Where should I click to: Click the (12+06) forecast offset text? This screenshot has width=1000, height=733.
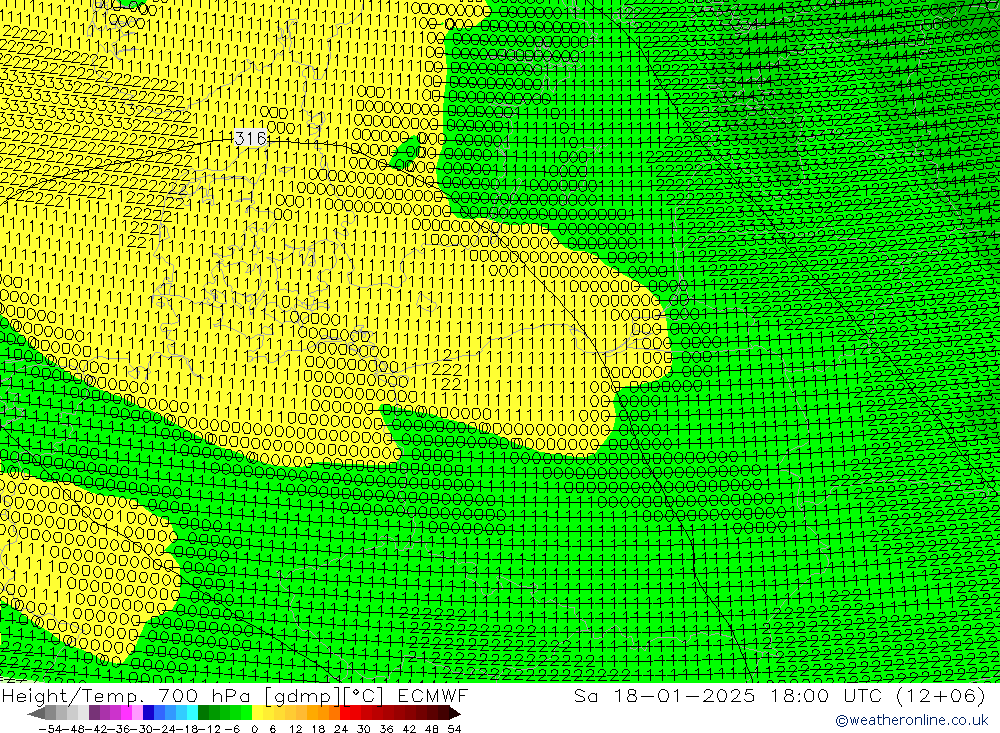click(x=941, y=695)
